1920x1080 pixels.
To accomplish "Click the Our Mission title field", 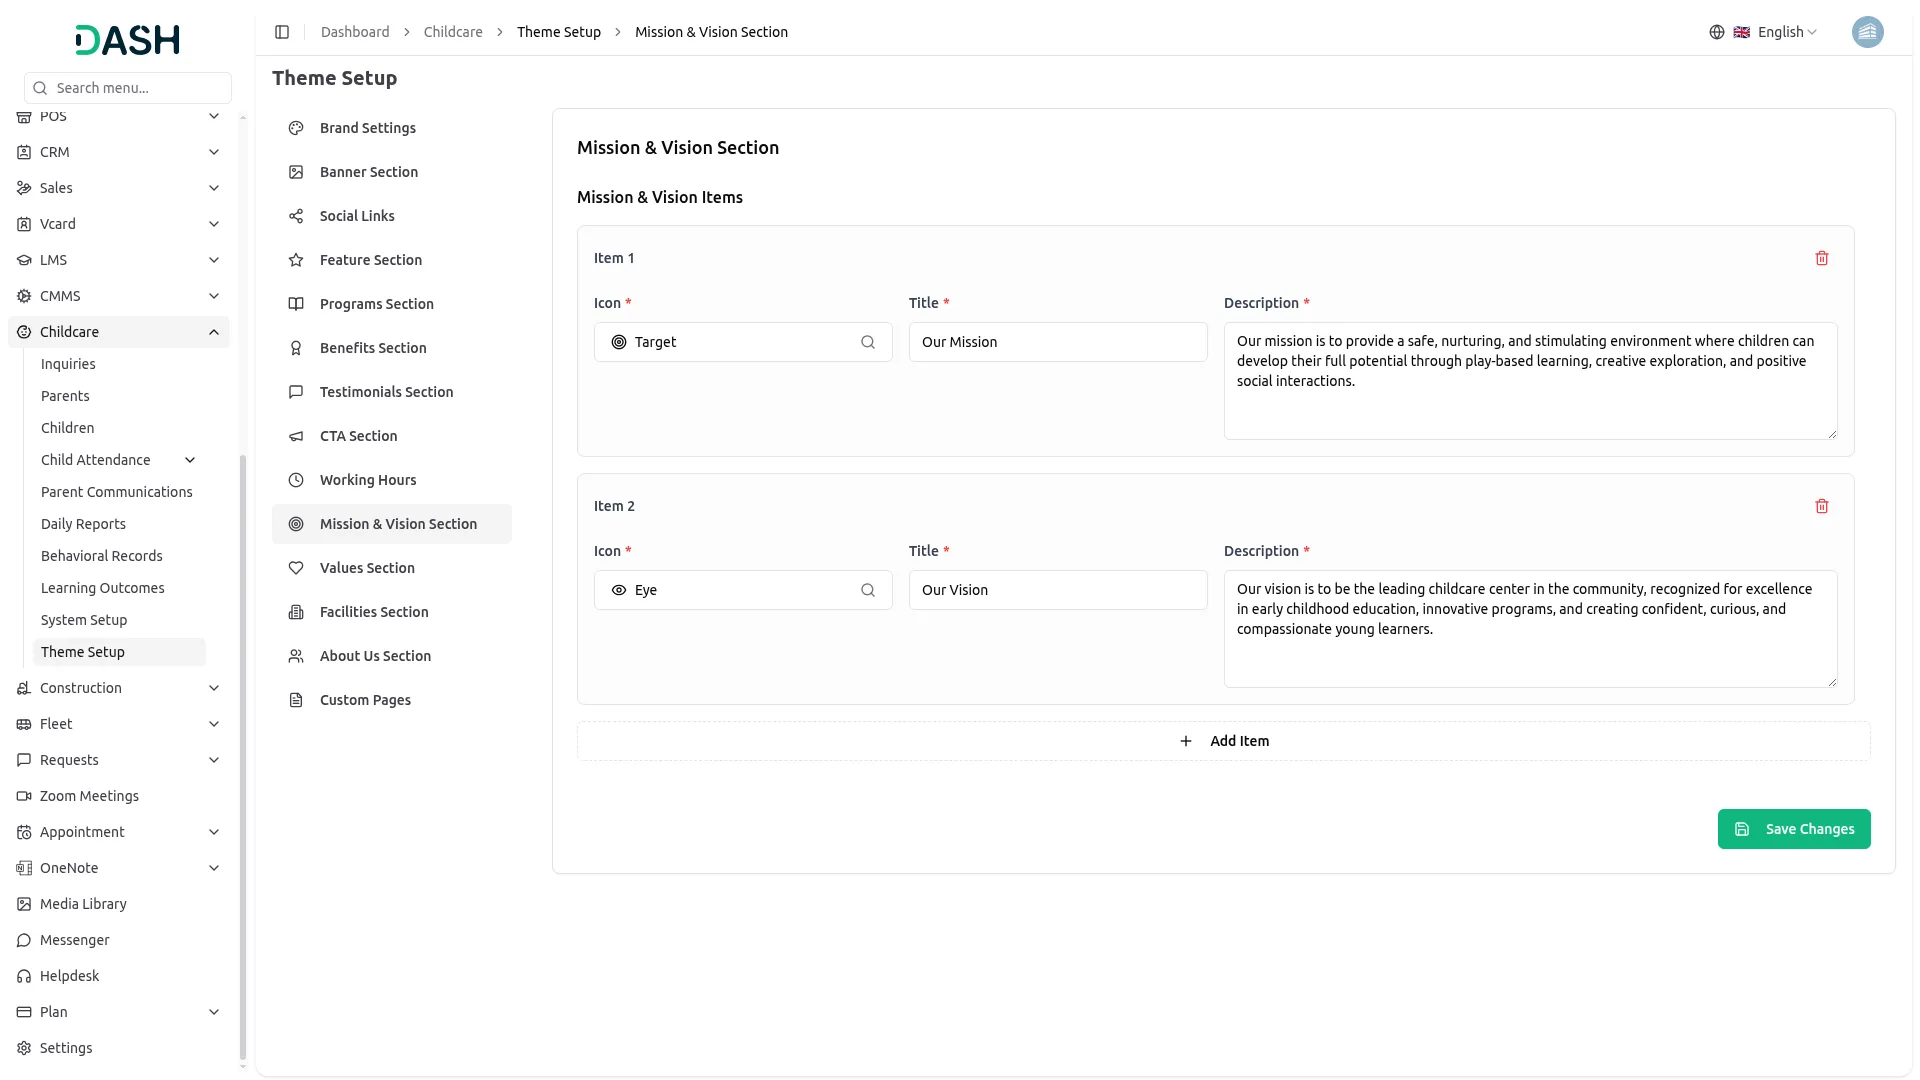I will coord(1057,342).
